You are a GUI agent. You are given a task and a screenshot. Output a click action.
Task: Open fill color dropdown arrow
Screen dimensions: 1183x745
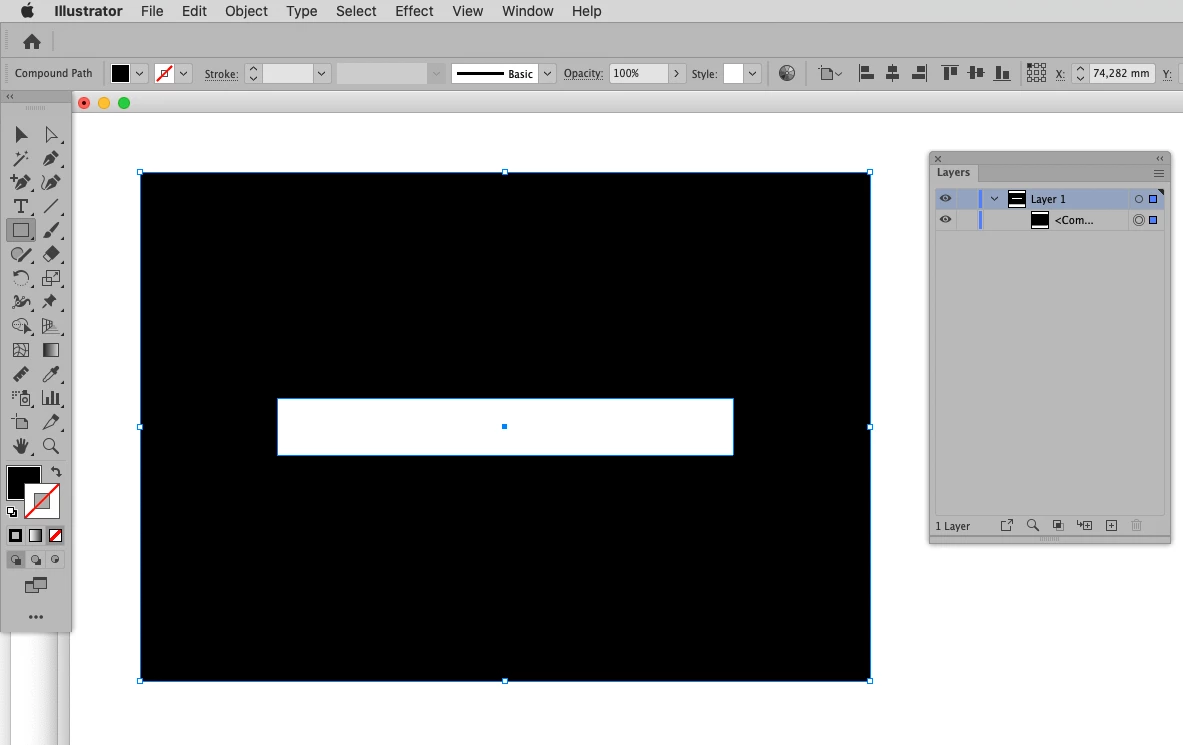[x=139, y=73]
